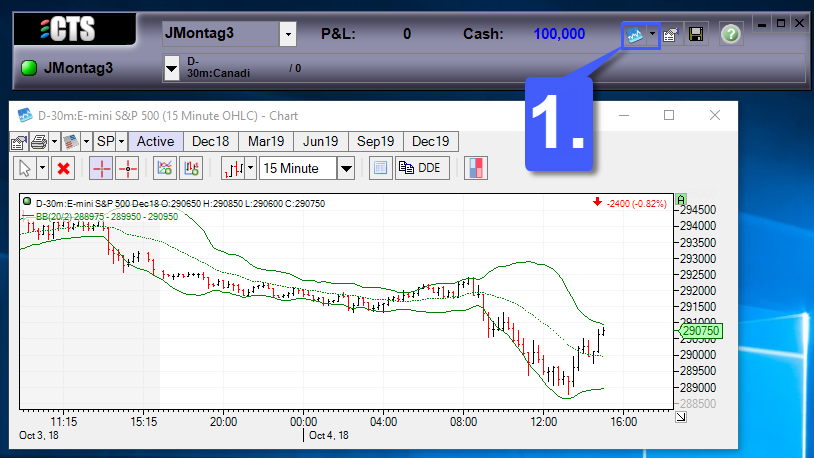Click the 12:00 time axis label

point(544,422)
